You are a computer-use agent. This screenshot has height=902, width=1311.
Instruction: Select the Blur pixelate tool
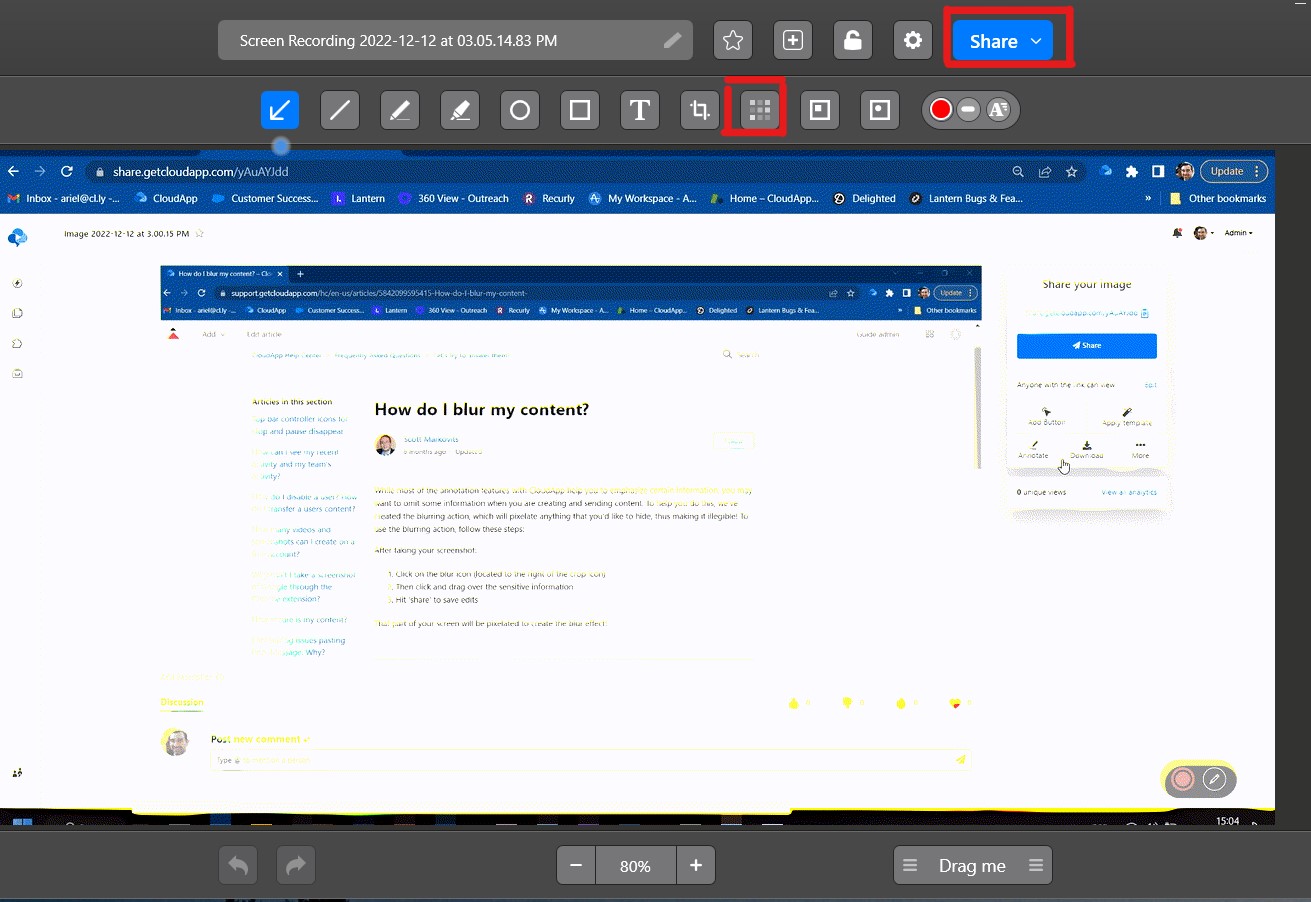(x=760, y=110)
